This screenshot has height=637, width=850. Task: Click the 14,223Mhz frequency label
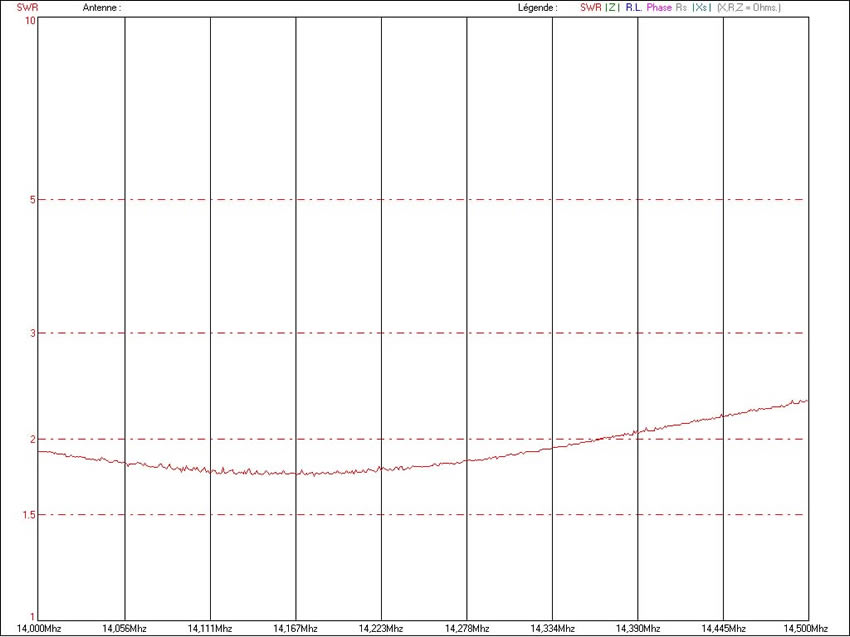point(381,628)
